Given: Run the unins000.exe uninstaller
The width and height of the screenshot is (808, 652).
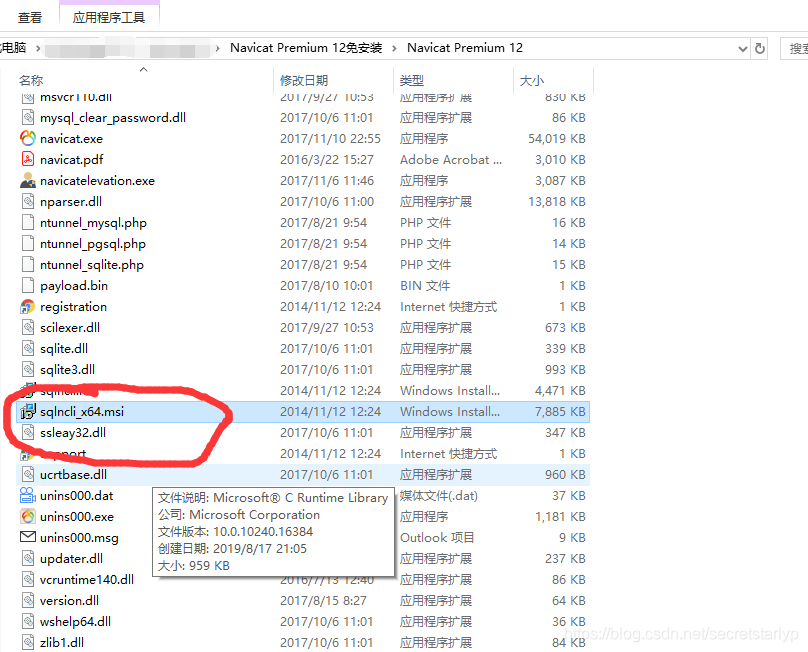Looking at the screenshot, I should tap(69, 516).
